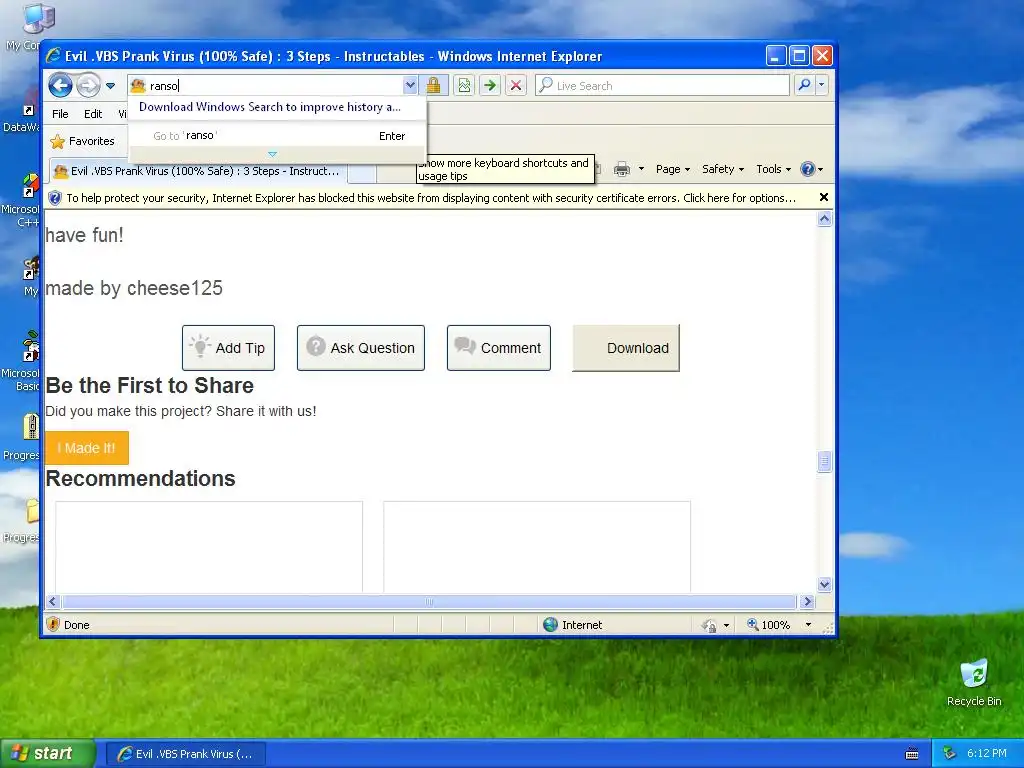Click horizontal scrollbar left arrow

53,601
